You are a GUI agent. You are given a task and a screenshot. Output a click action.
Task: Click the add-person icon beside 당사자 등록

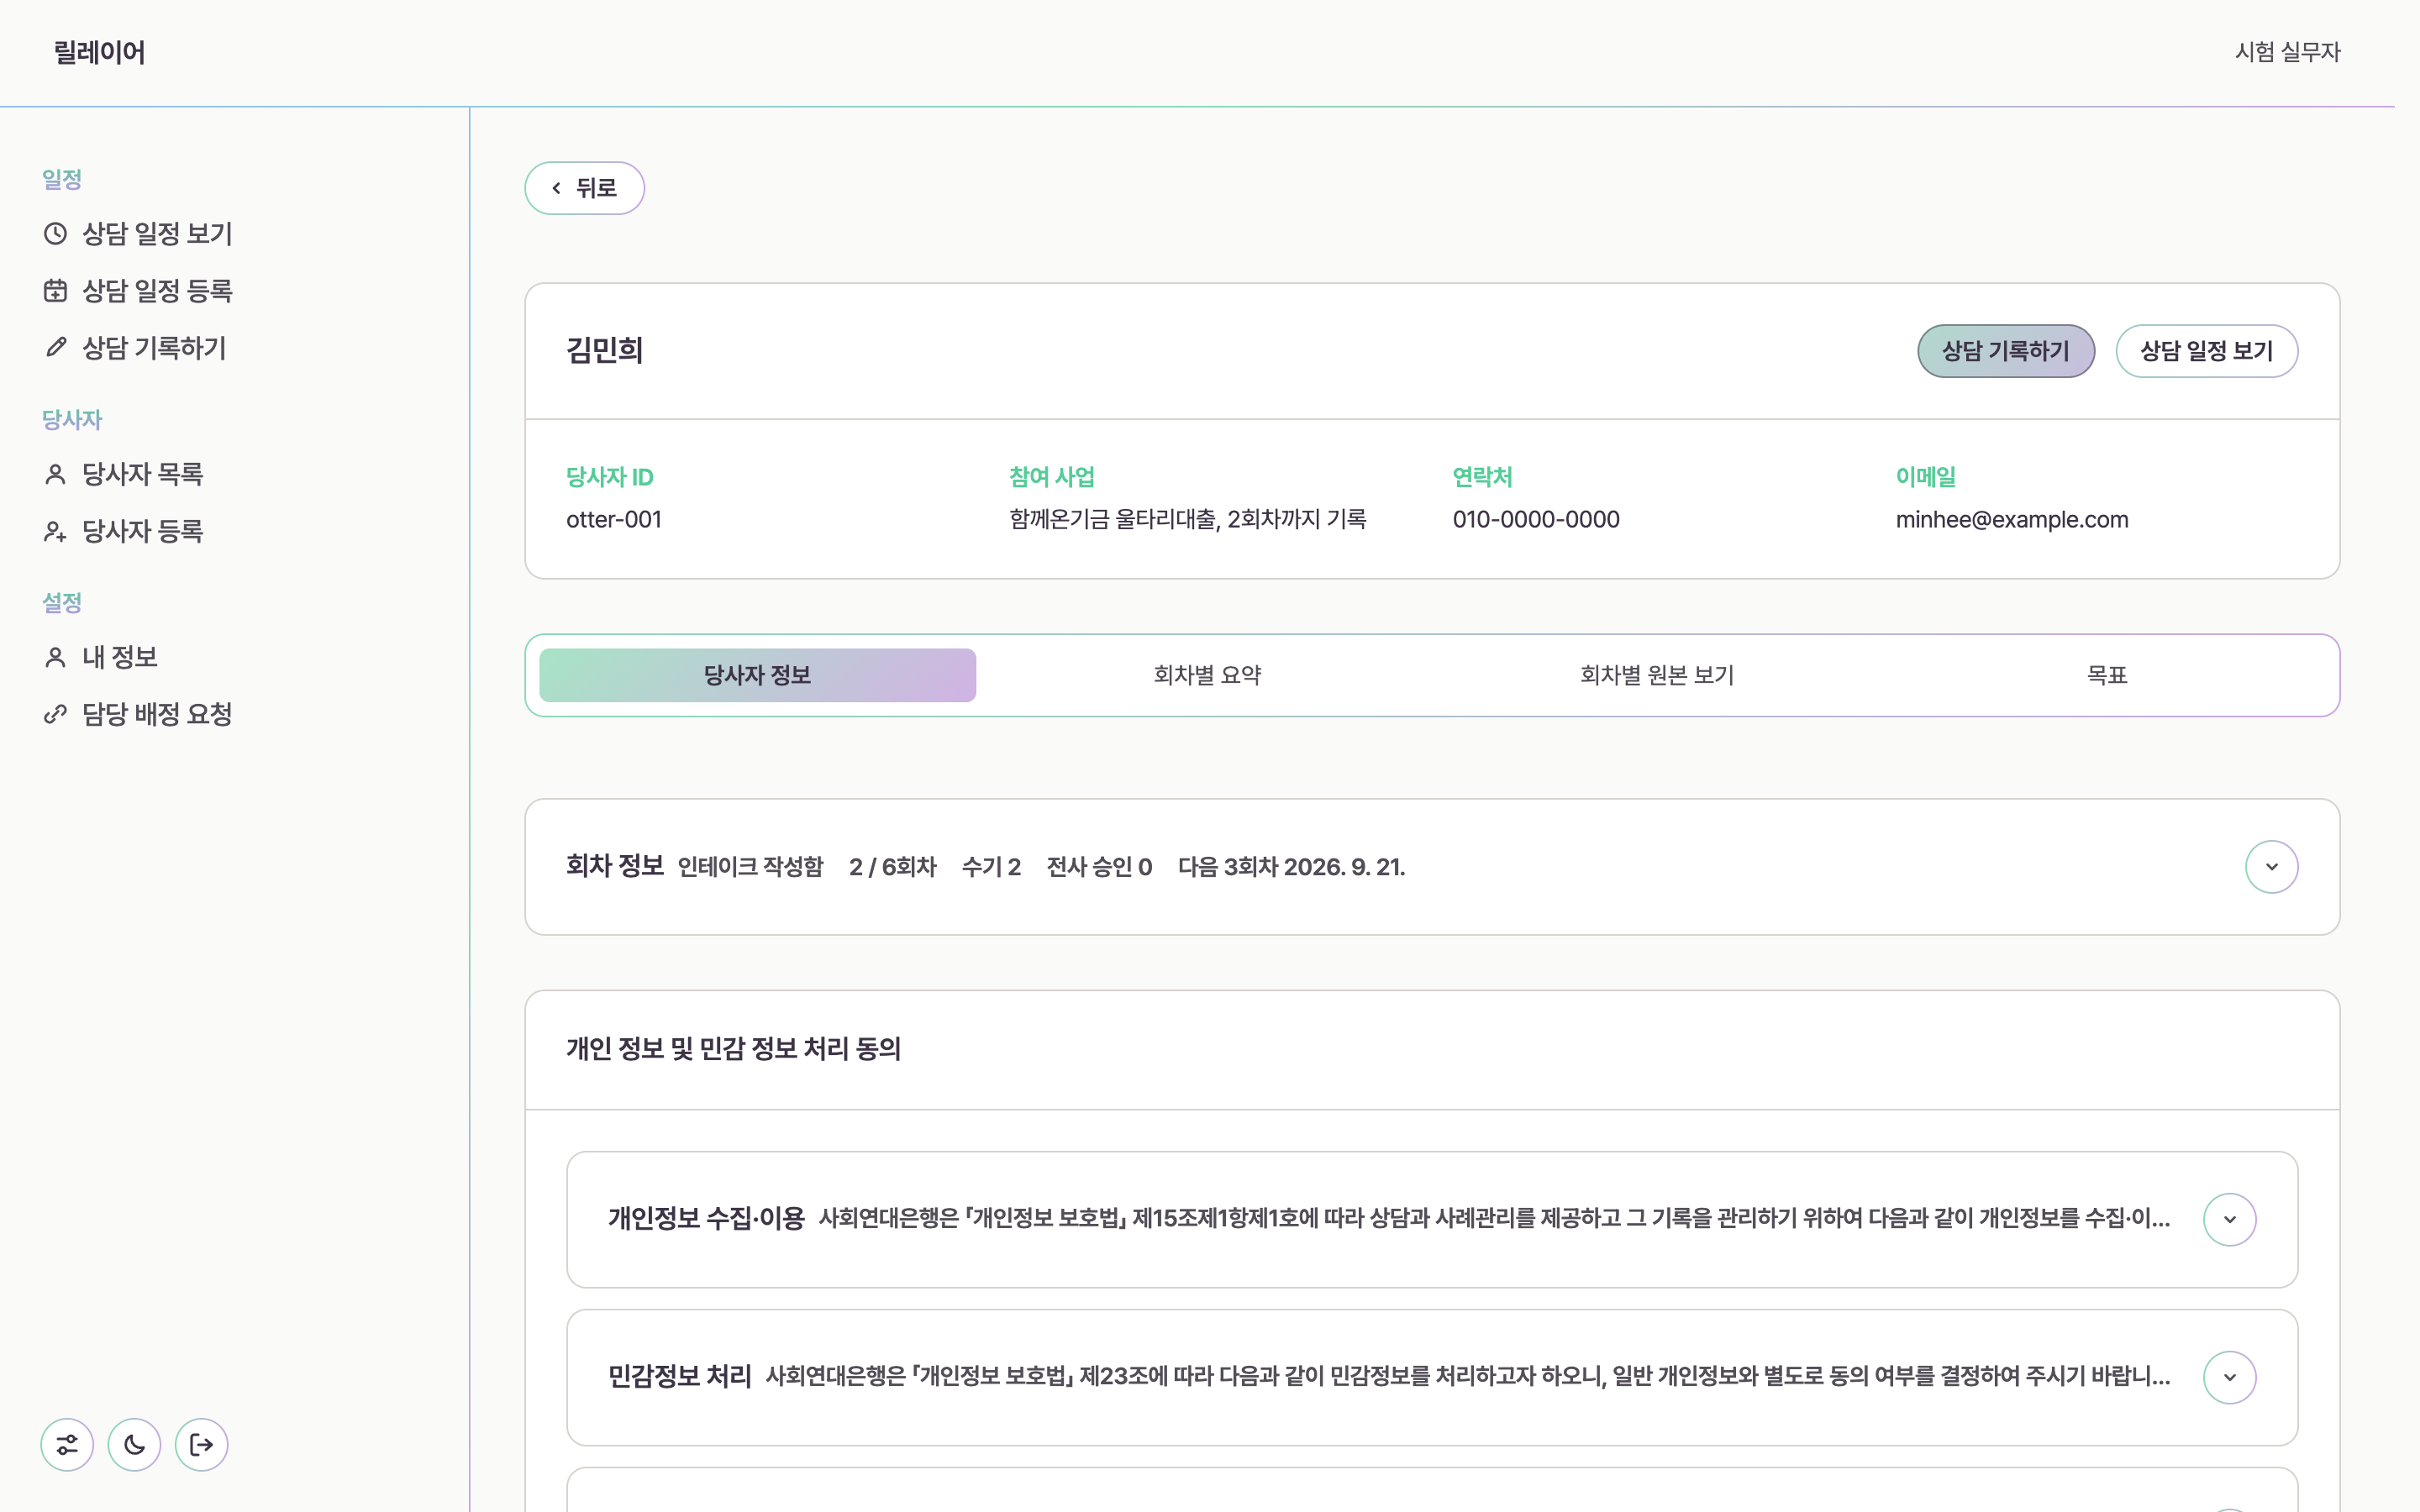tap(55, 531)
